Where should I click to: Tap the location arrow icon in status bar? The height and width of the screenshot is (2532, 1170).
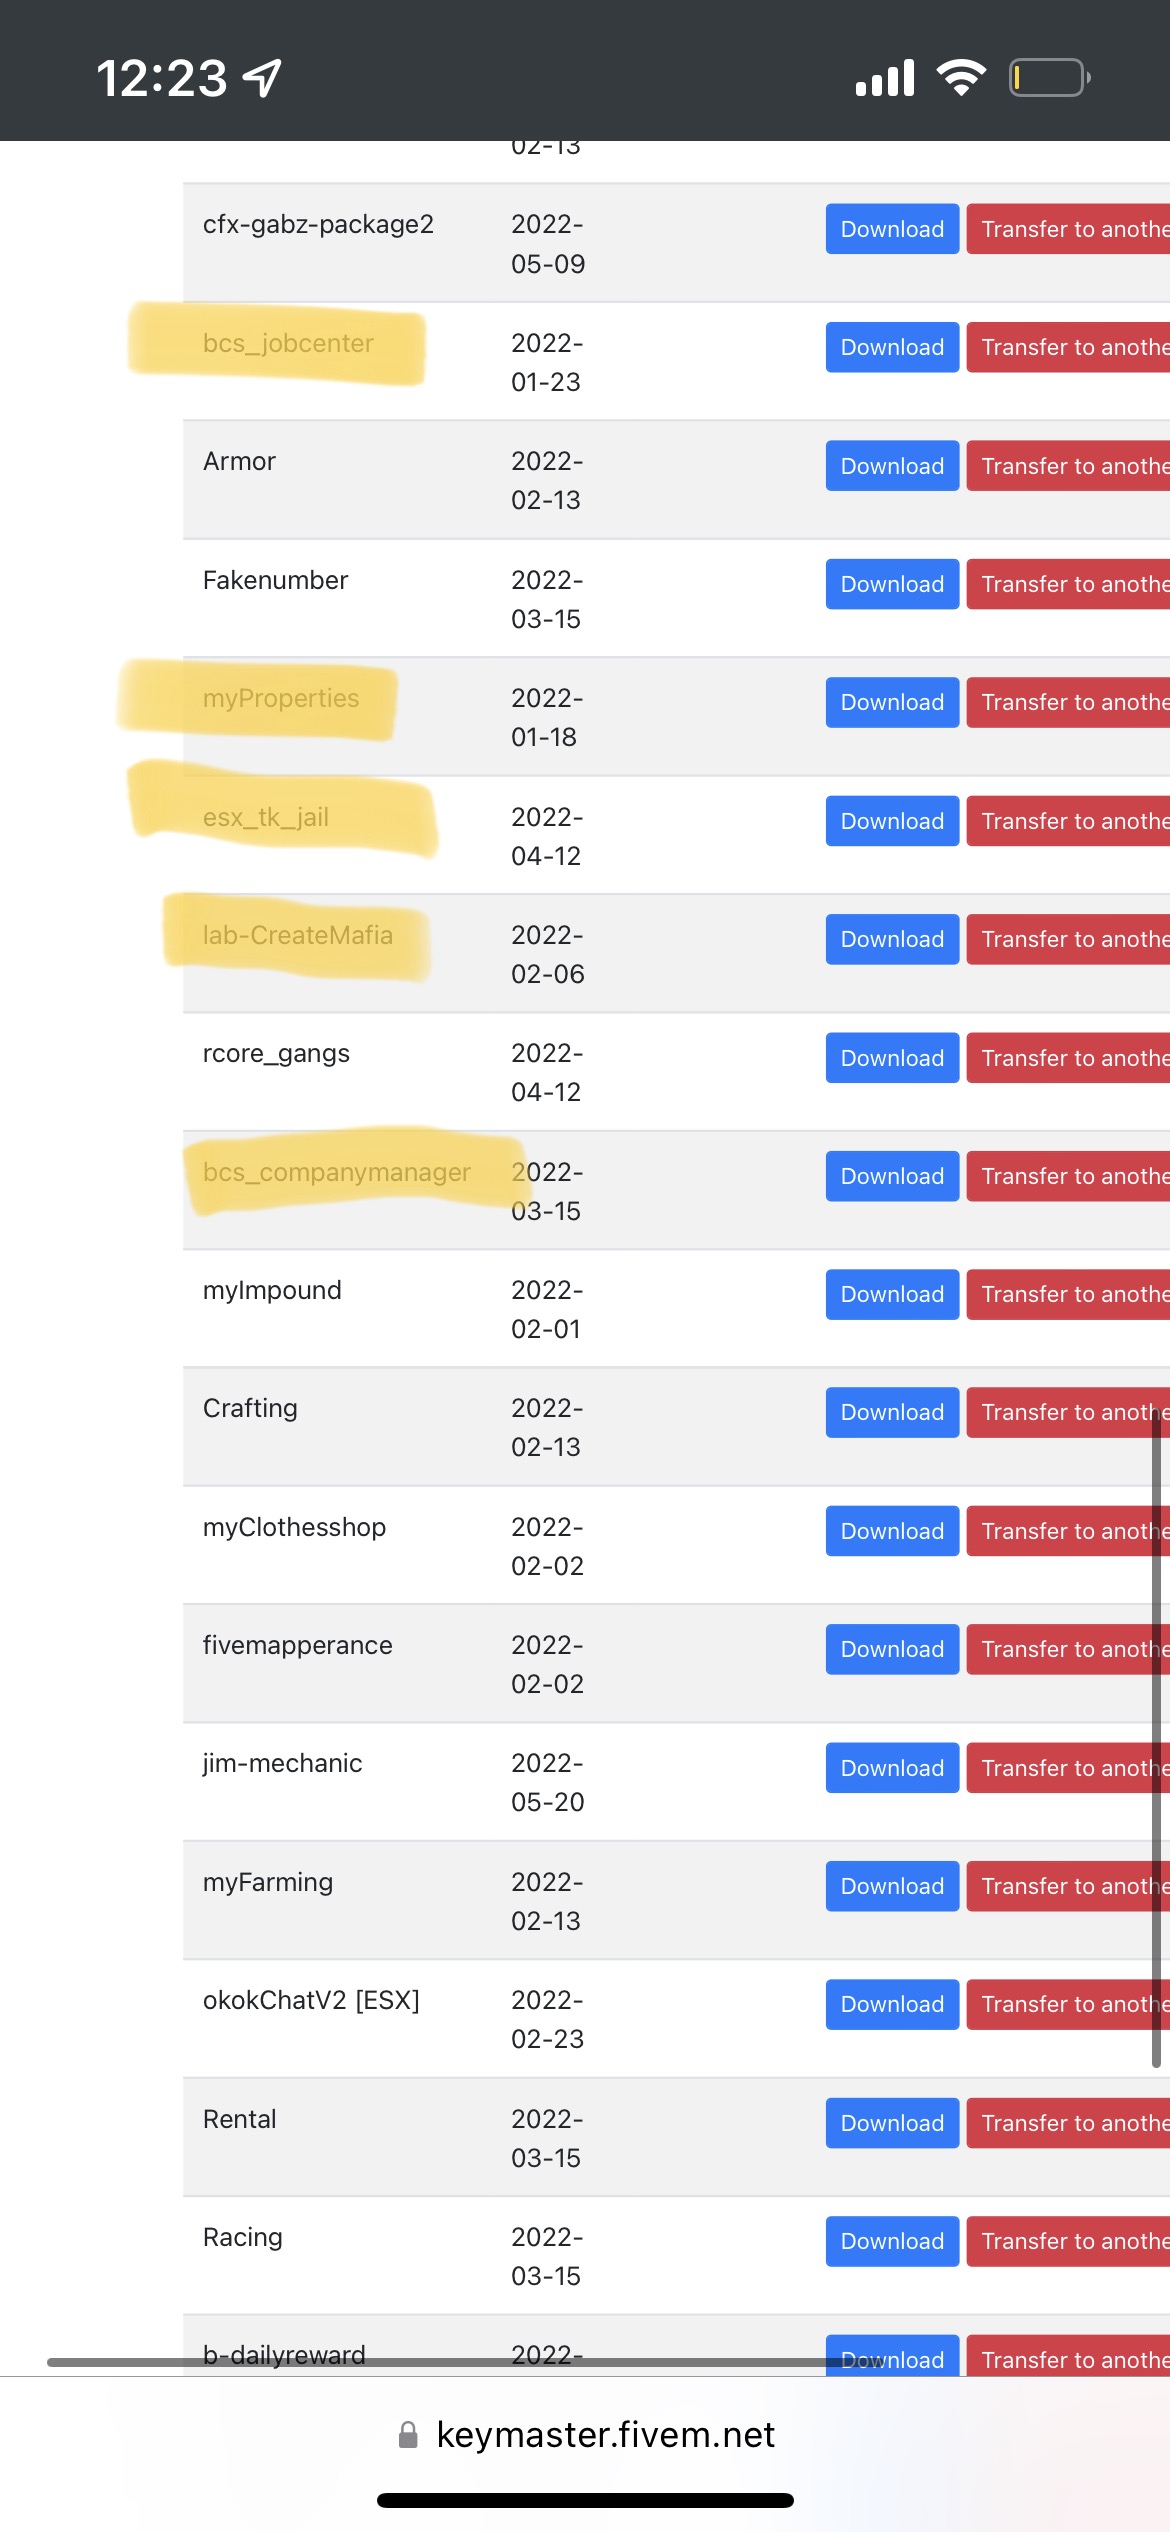263,78
